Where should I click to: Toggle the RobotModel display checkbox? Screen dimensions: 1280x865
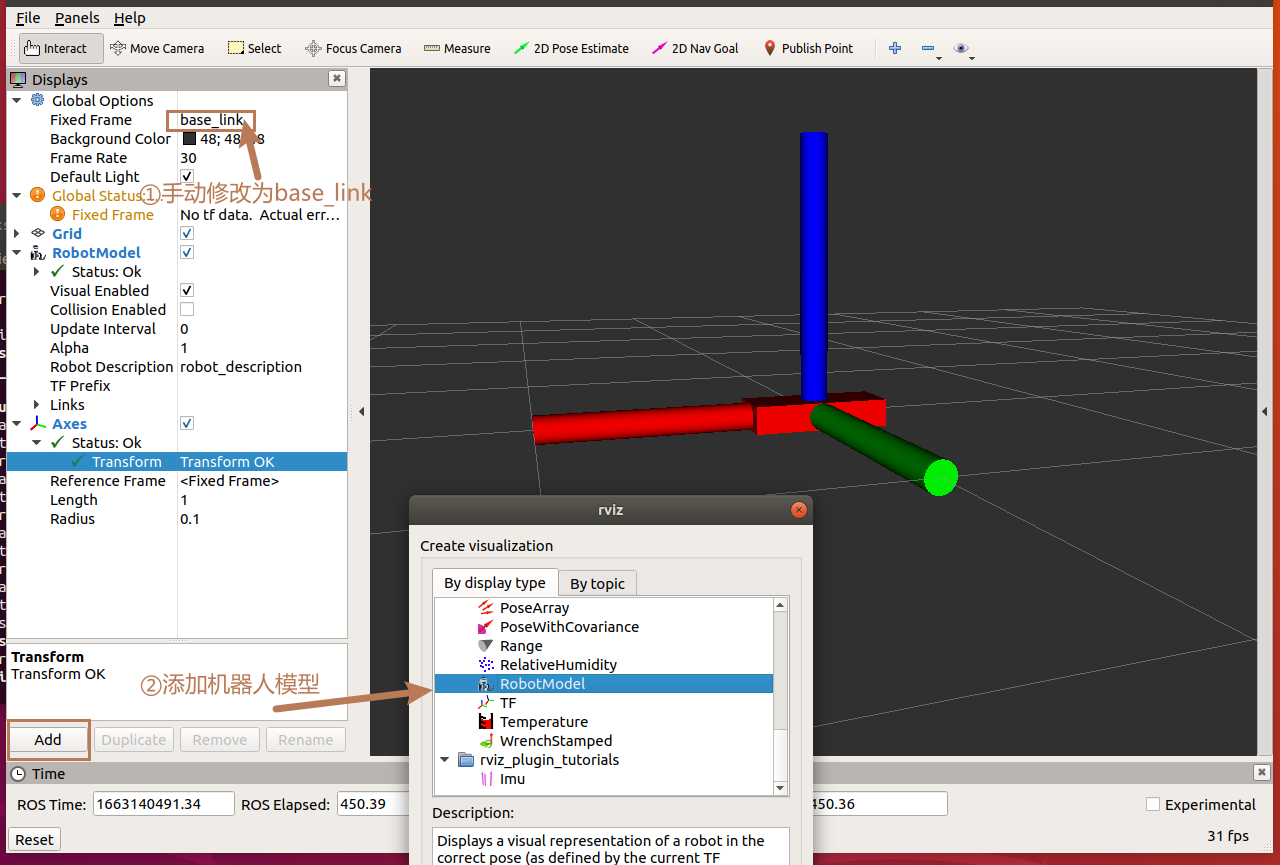coord(187,253)
